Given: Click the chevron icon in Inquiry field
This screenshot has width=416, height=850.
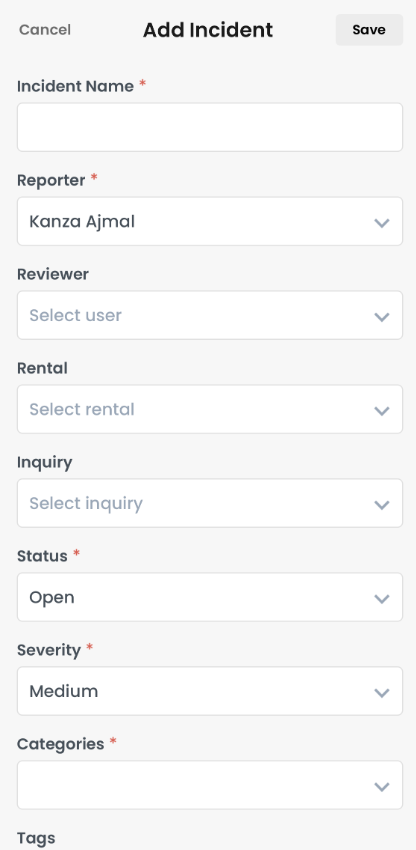Looking at the screenshot, I should click(382, 505).
